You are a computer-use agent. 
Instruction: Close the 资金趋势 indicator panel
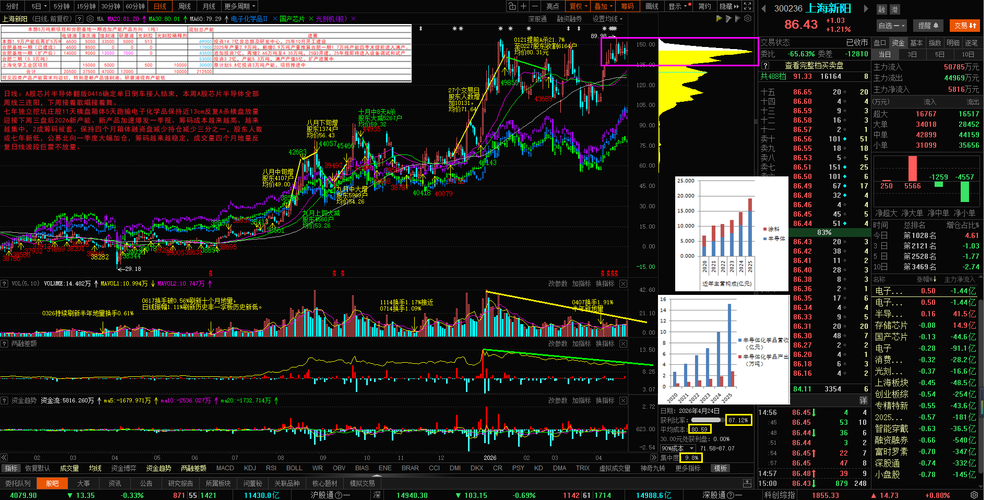click(623, 400)
